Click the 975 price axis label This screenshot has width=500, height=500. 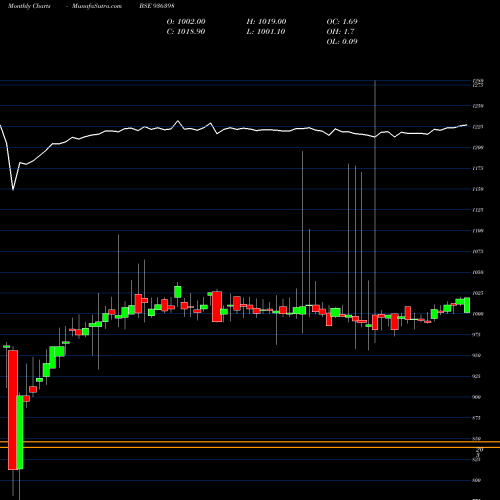[x=477, y=335]
